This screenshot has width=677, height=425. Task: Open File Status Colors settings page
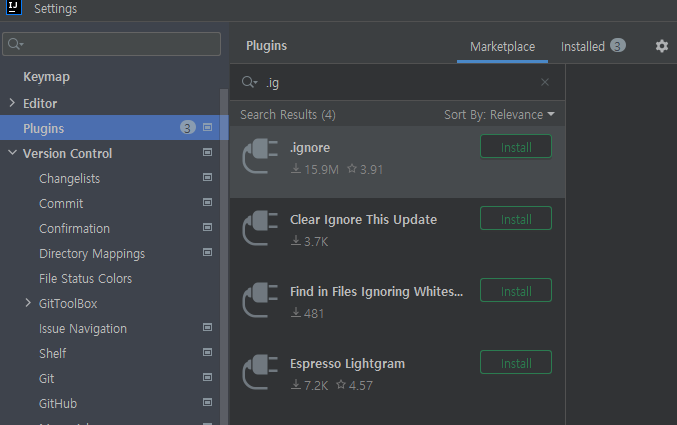coord(85,279)
